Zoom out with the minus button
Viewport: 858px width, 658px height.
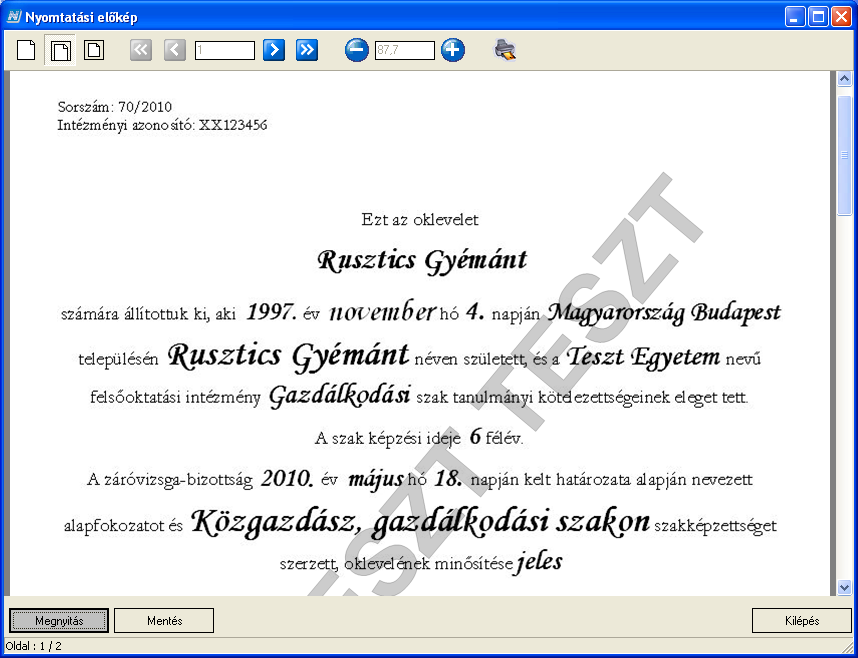coord(357,50)
